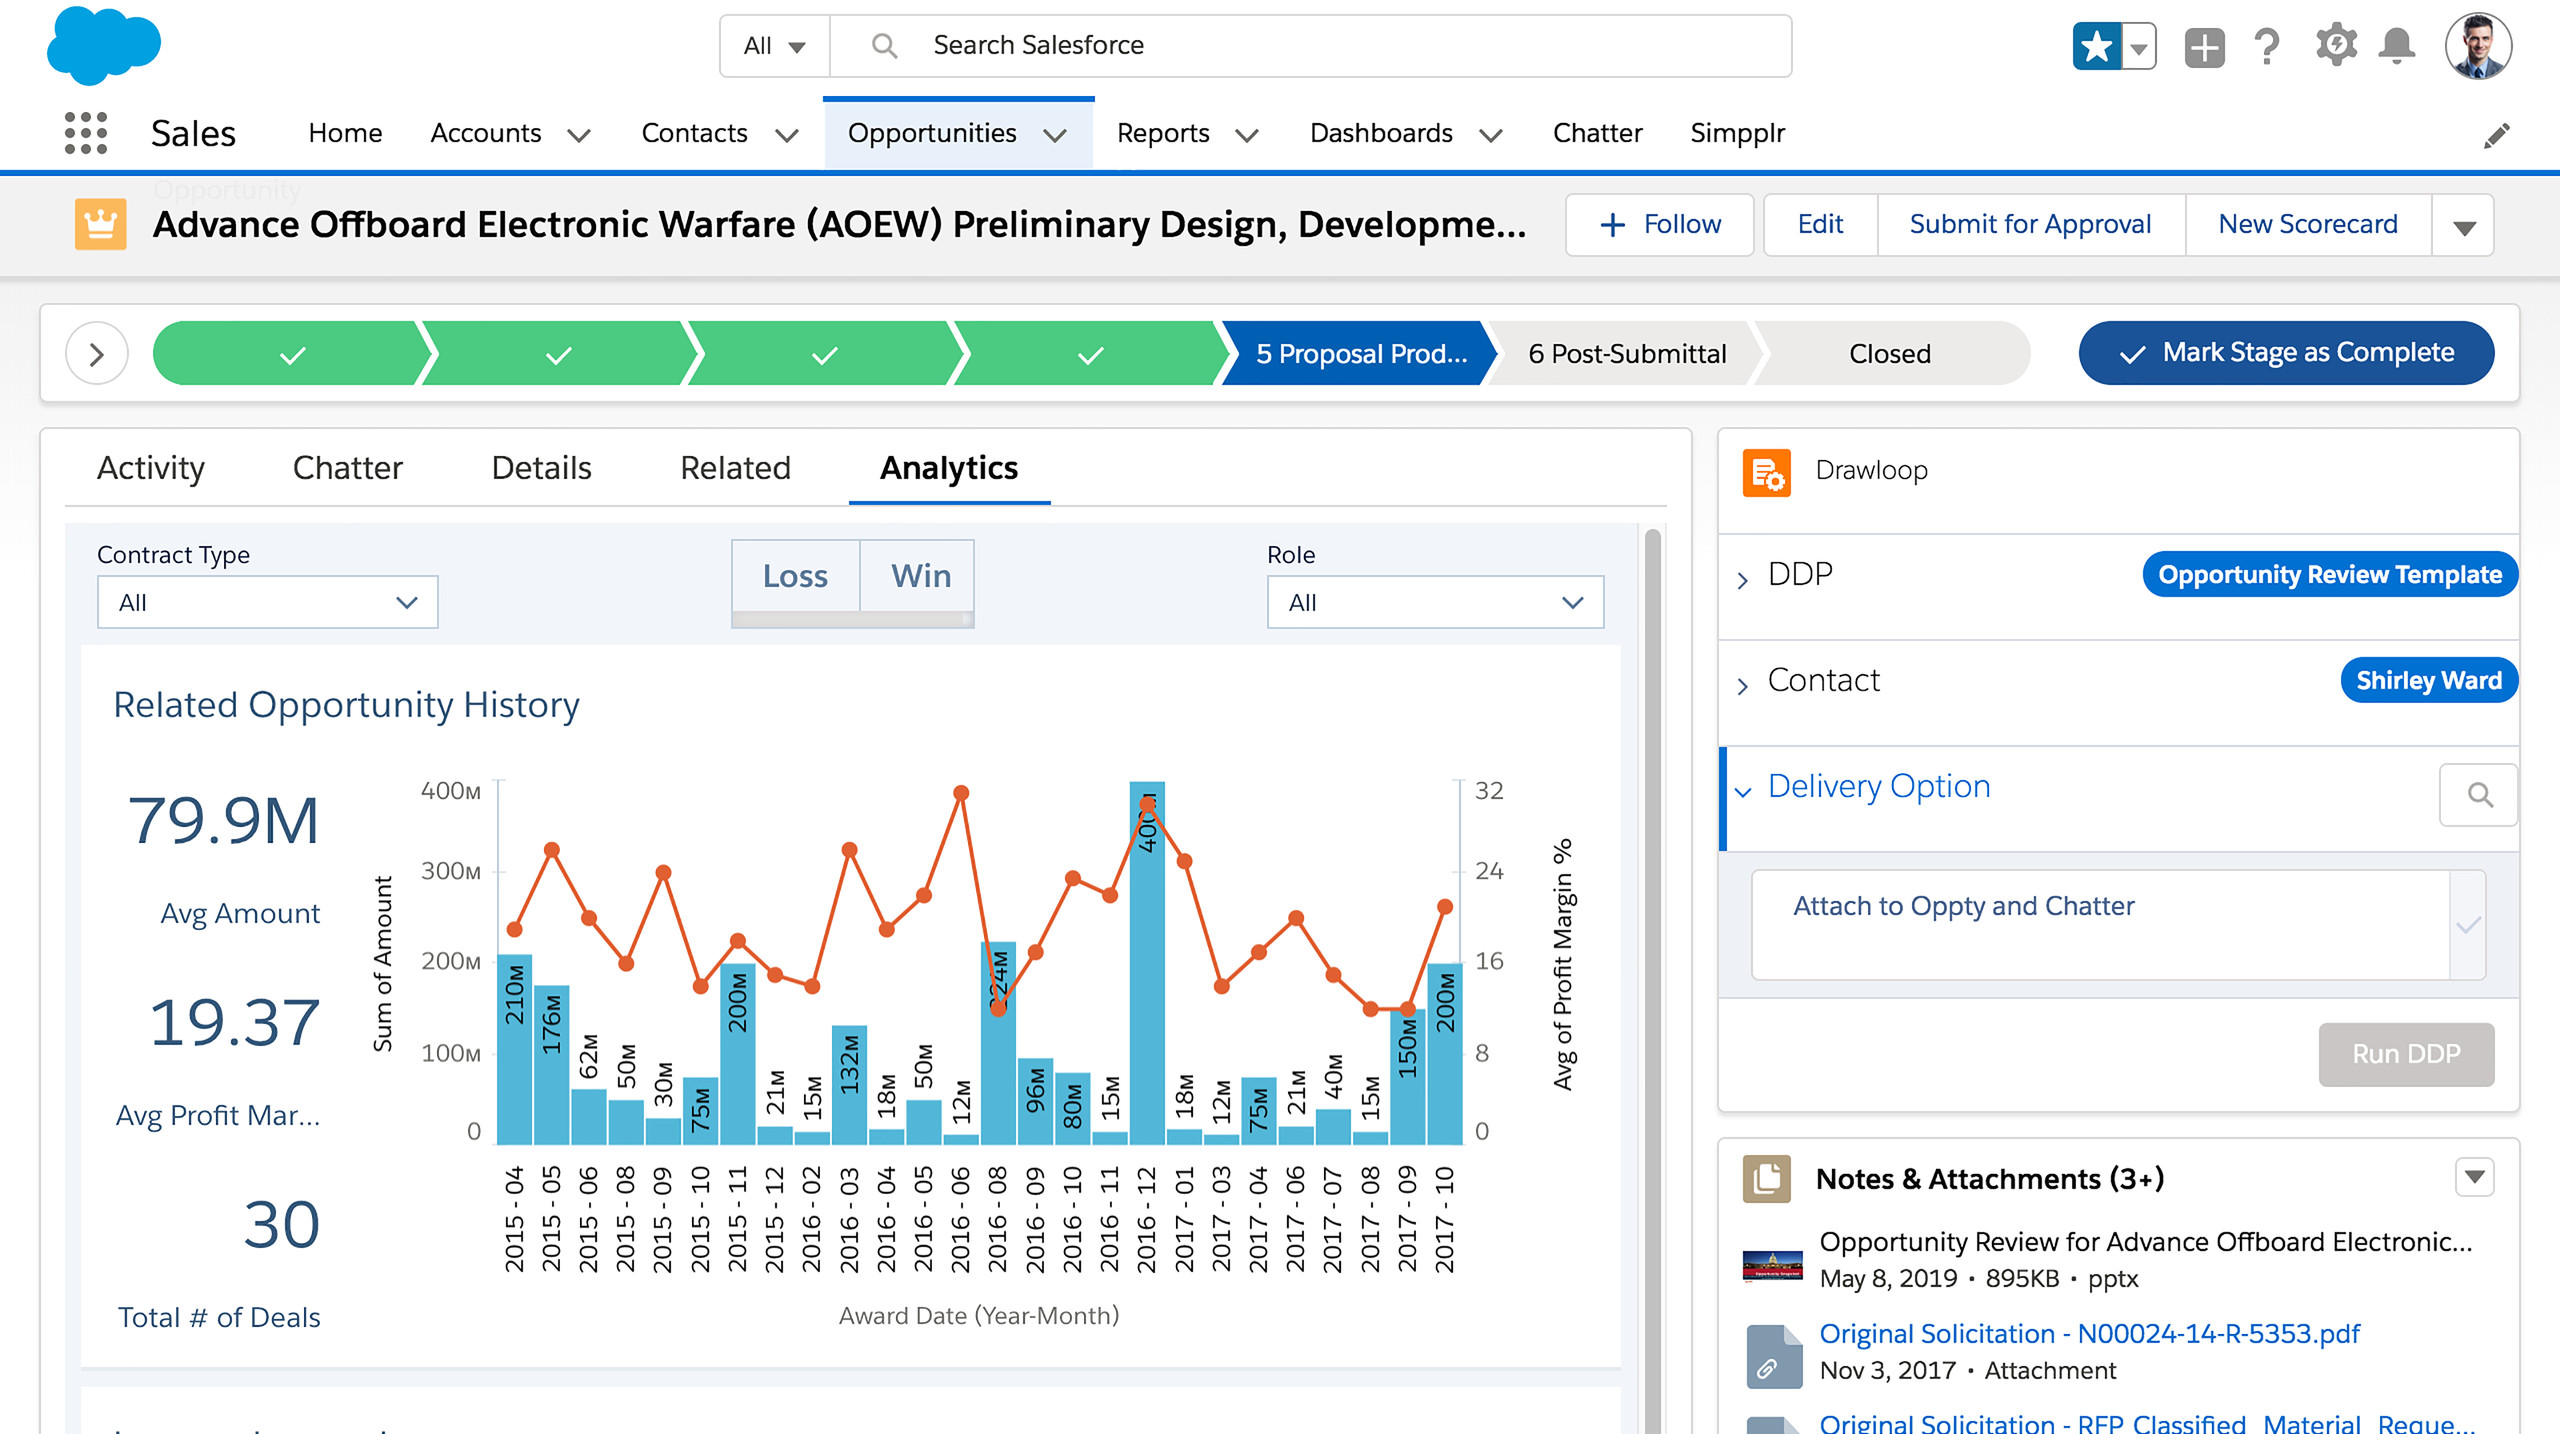Go to the Home nav item
This screenshot has height=1434, width=2560.
tap(345, 133)
